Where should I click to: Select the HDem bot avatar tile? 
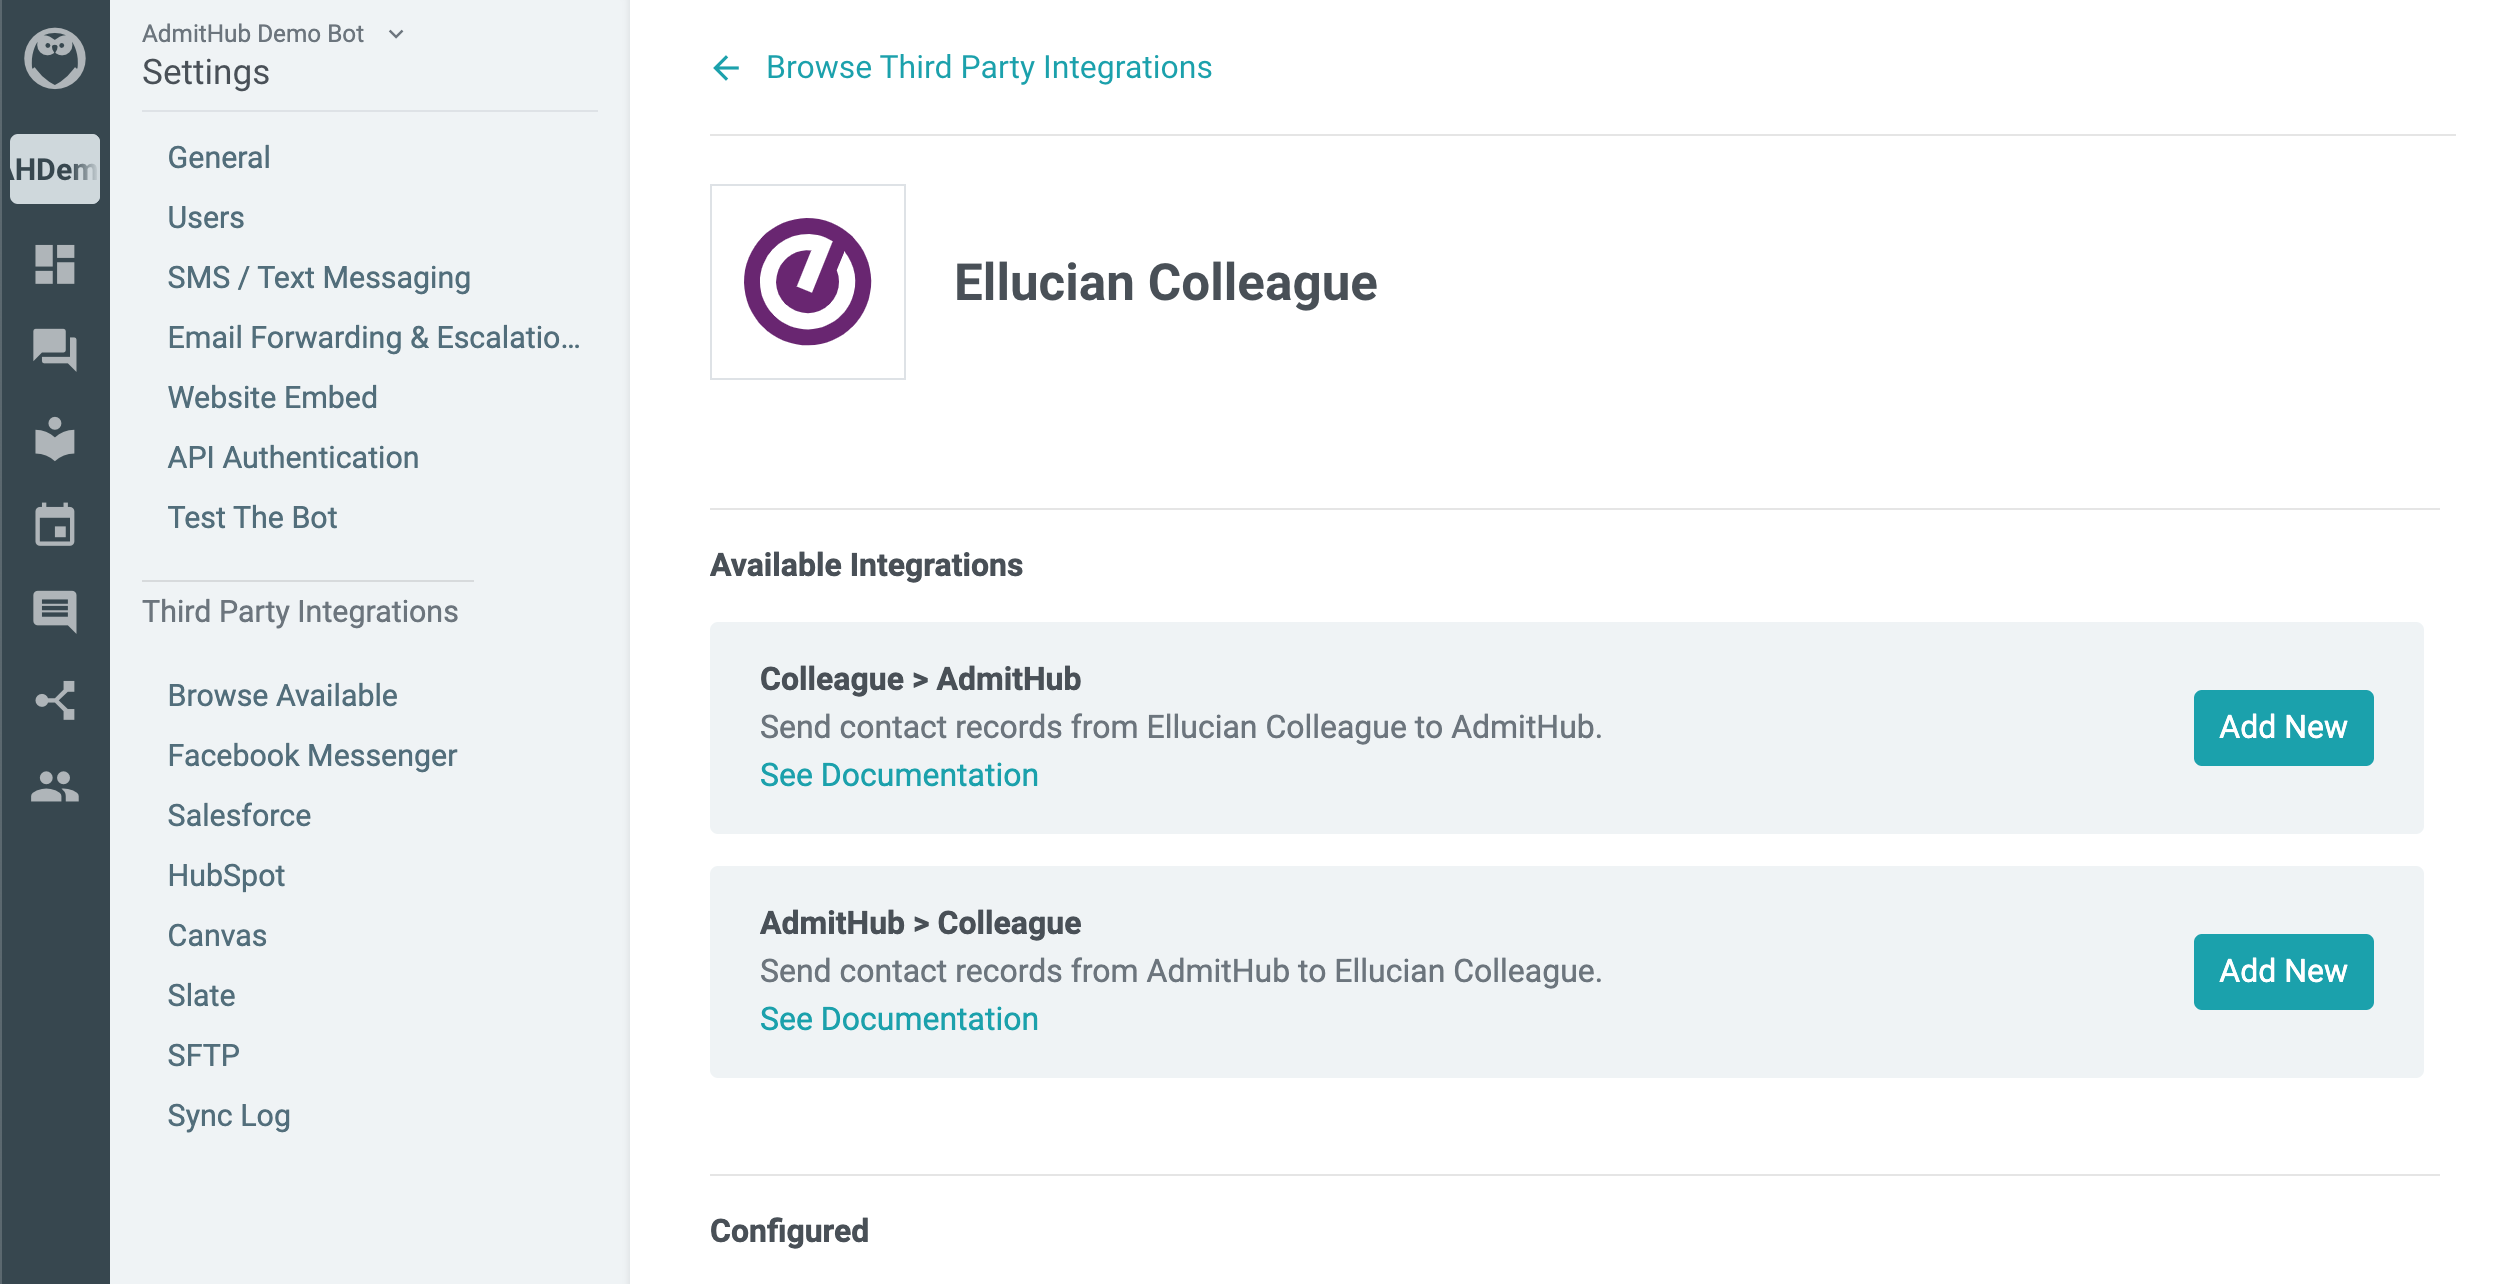click(55, 169)
